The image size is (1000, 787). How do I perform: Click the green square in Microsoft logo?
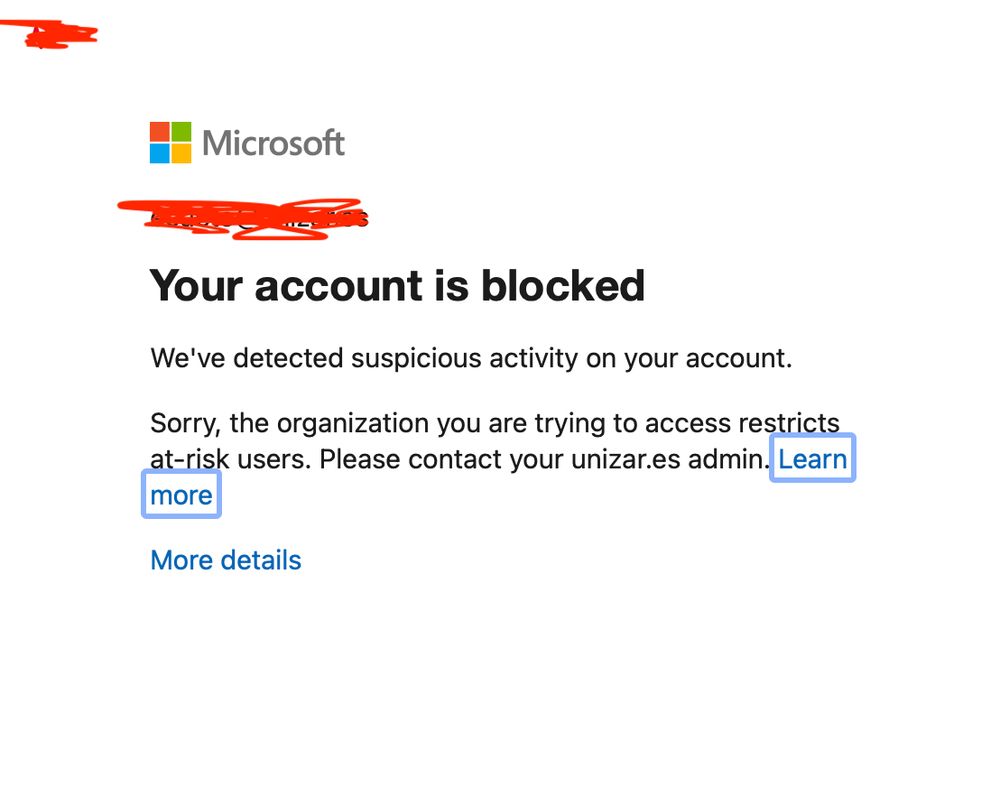181,132
